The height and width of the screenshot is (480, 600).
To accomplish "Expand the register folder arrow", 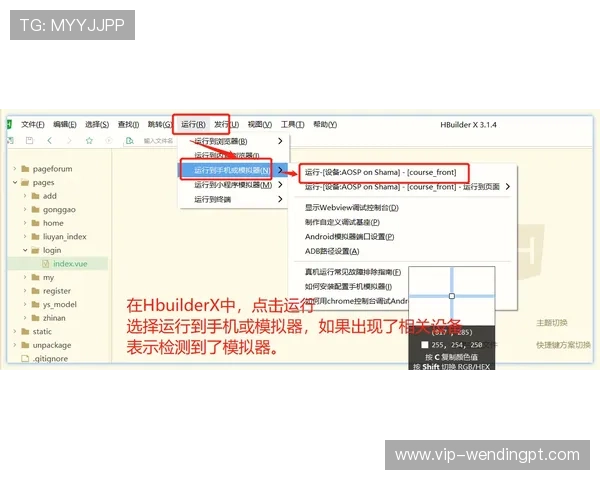I will point(25,291).
